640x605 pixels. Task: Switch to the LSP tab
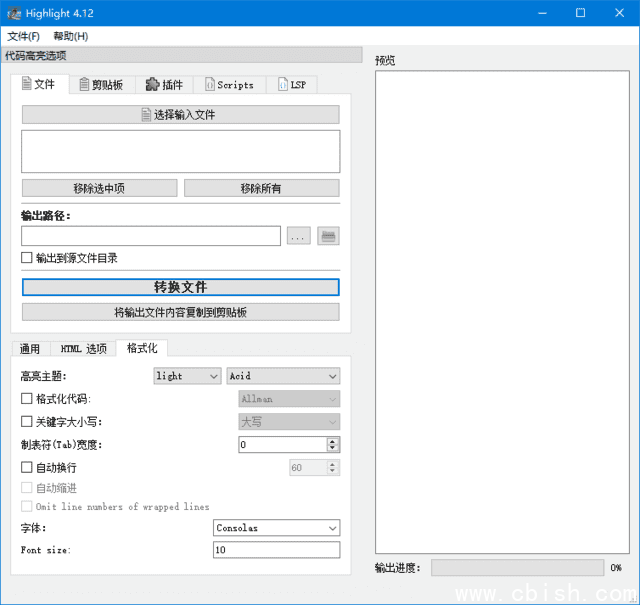coord(291,85)
